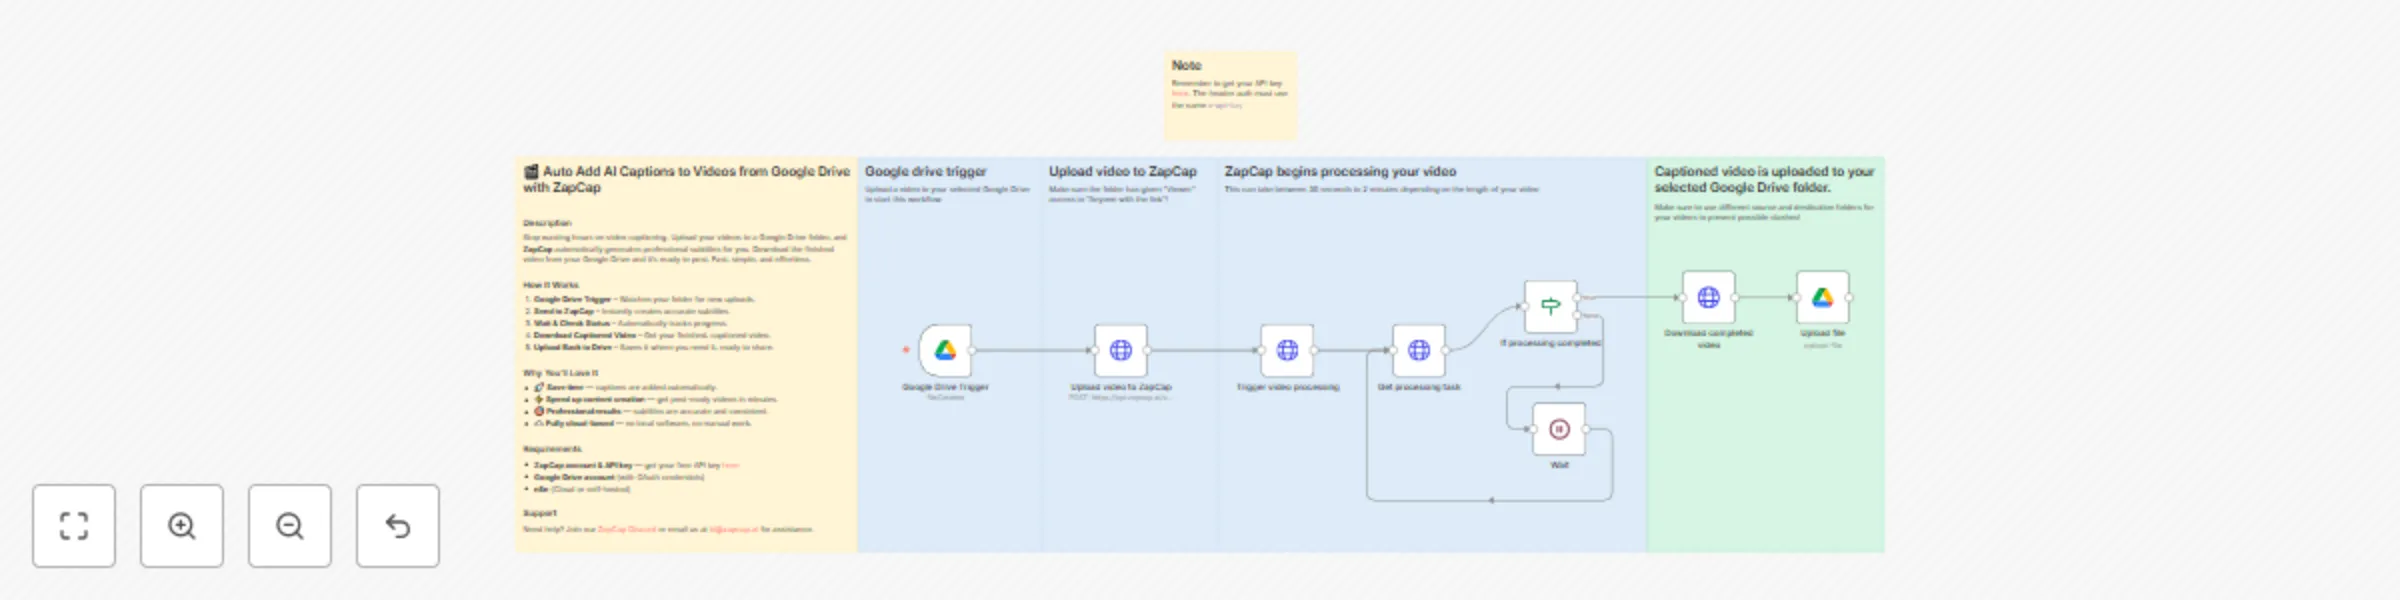Click the Note sticky at top
The width and height of the screenshot is (2400, 600).
pyautogui.click(x=1230, y=96)
